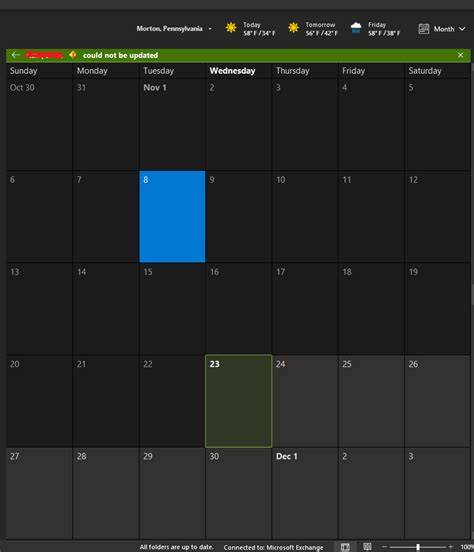The image size is (474, 552).
Task: Click the zoom slider handle
Action: pos(418,547)
